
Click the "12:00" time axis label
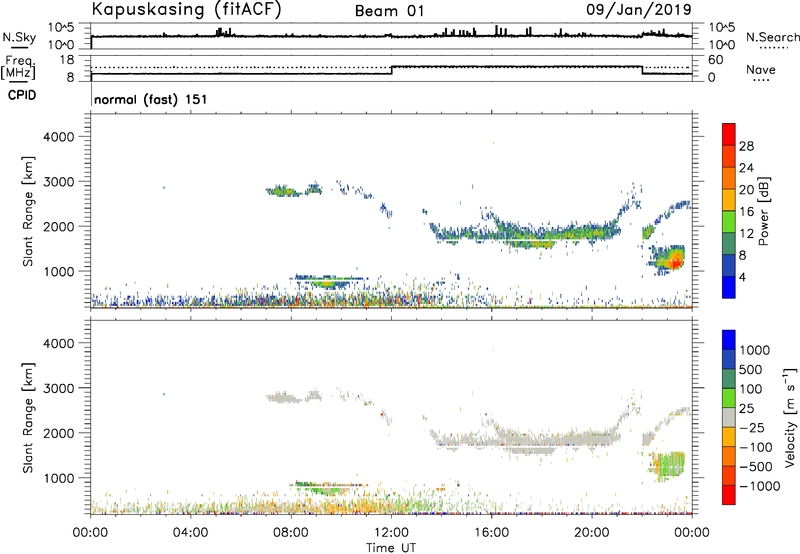[391, 533]
